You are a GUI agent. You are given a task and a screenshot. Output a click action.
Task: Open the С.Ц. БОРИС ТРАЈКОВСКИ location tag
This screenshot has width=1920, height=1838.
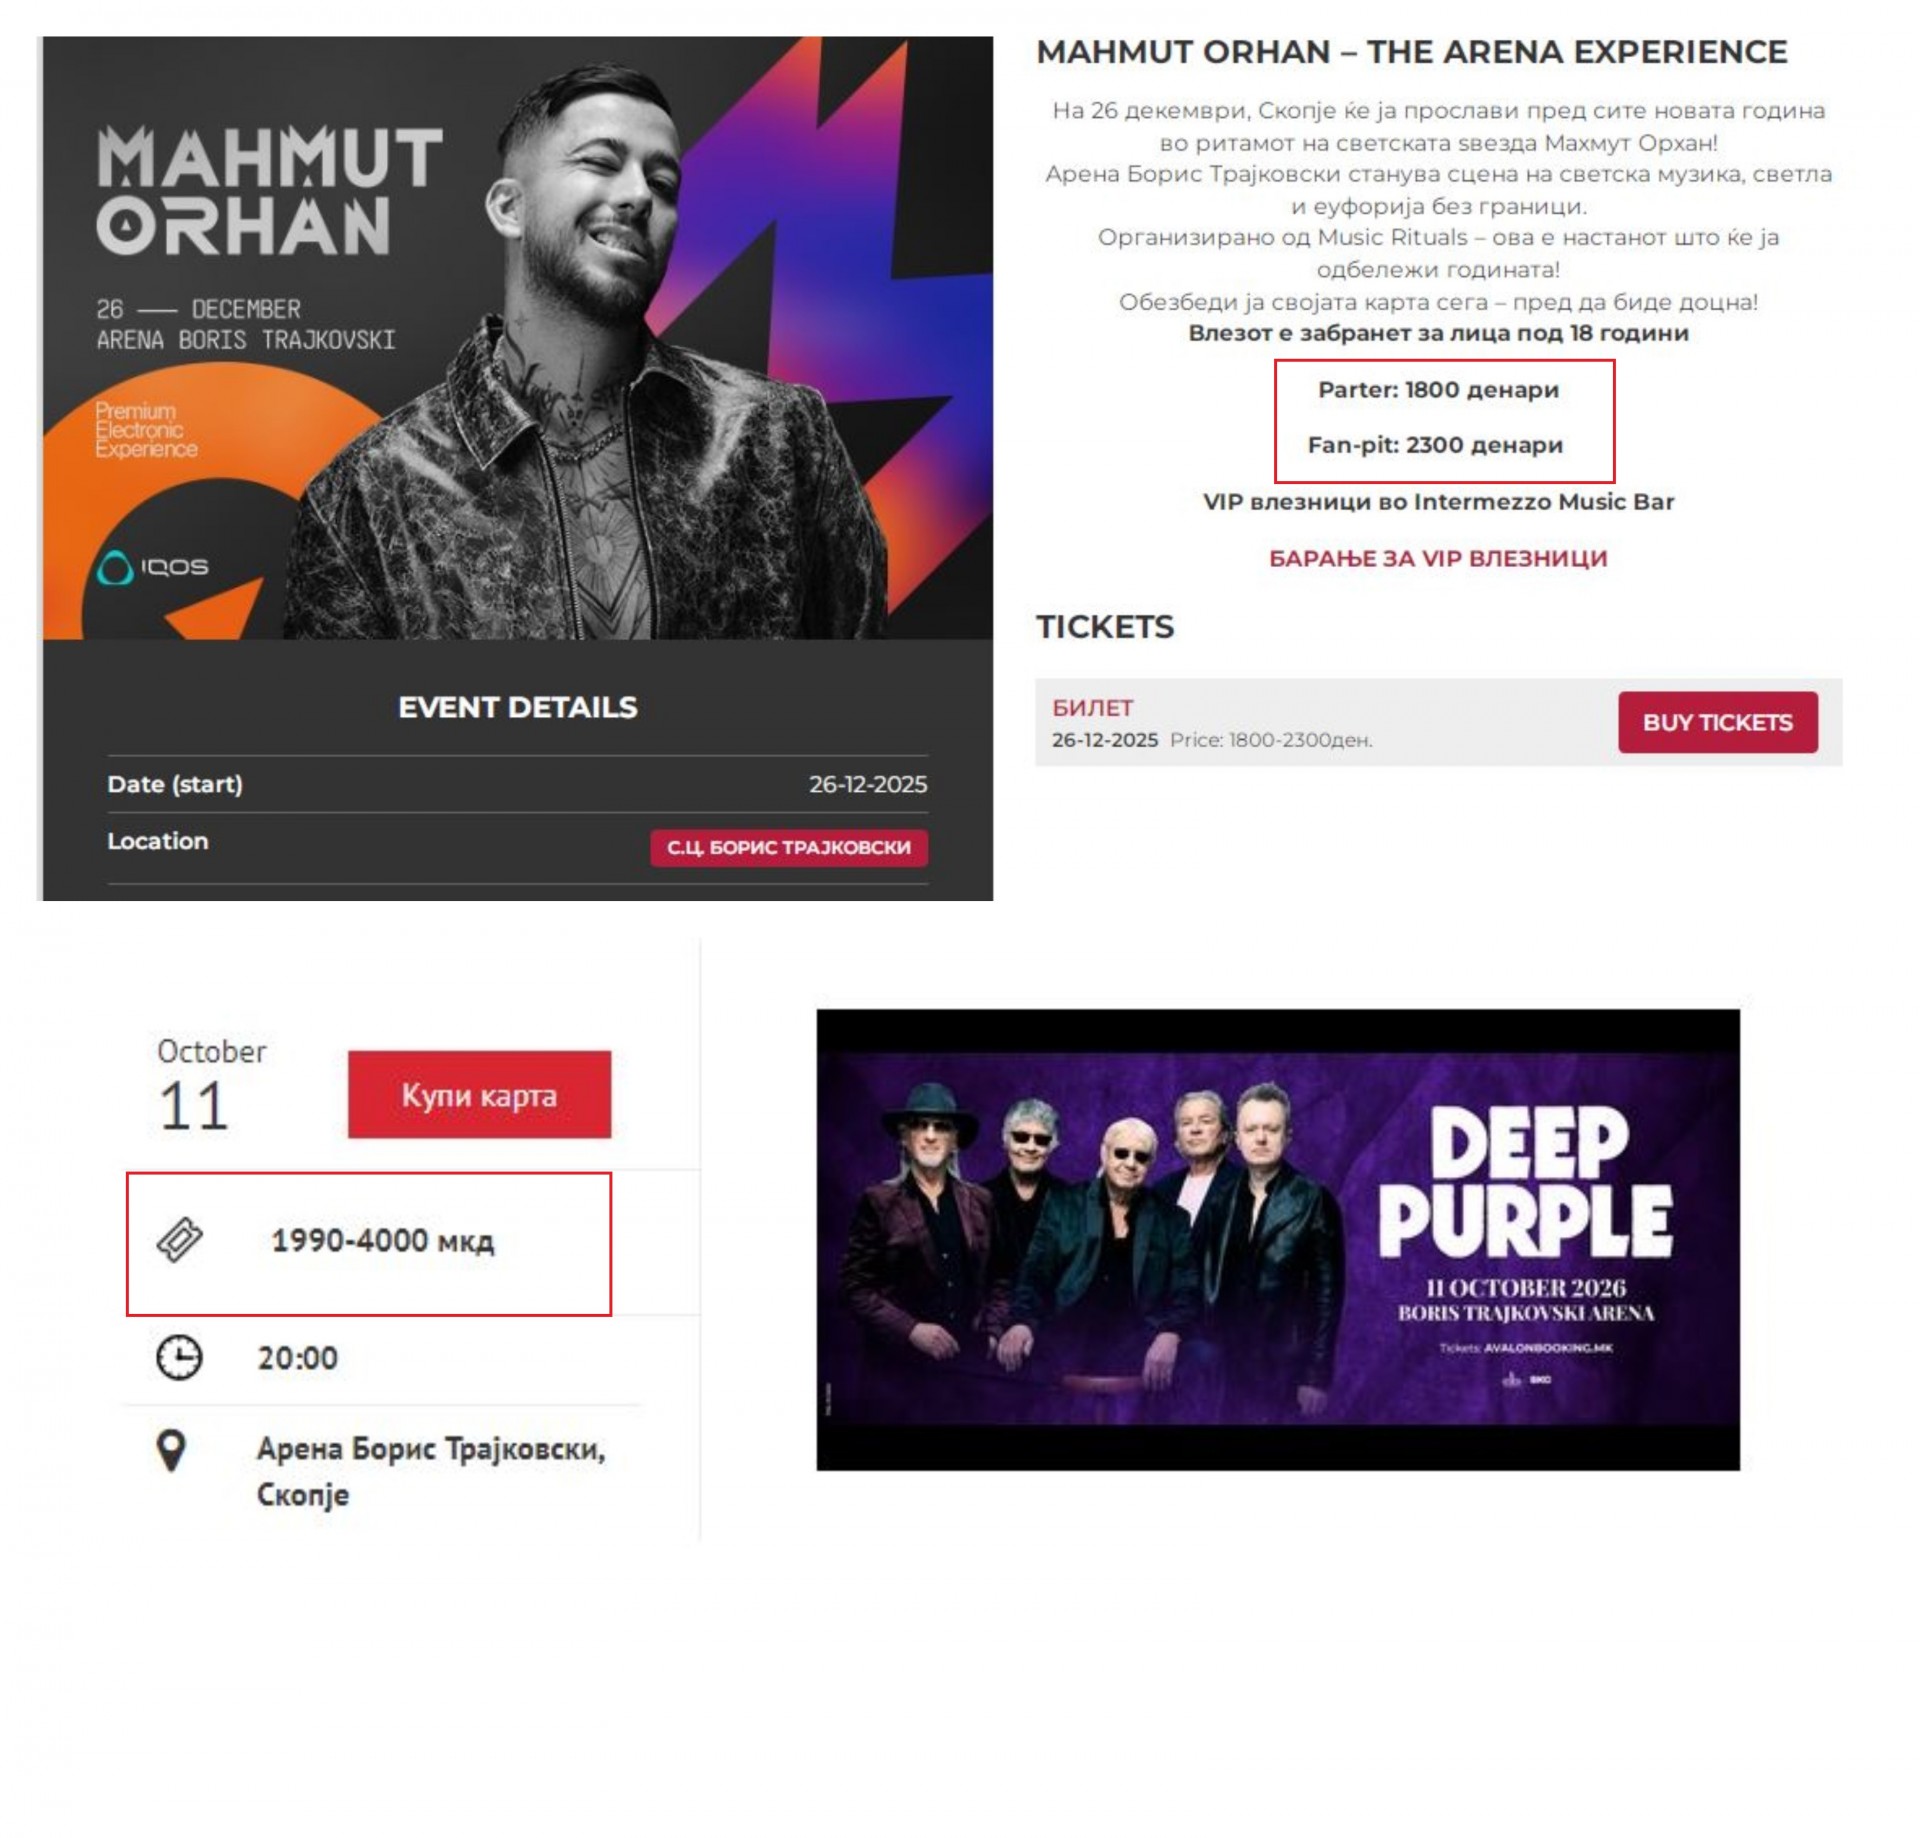(789, 847)
